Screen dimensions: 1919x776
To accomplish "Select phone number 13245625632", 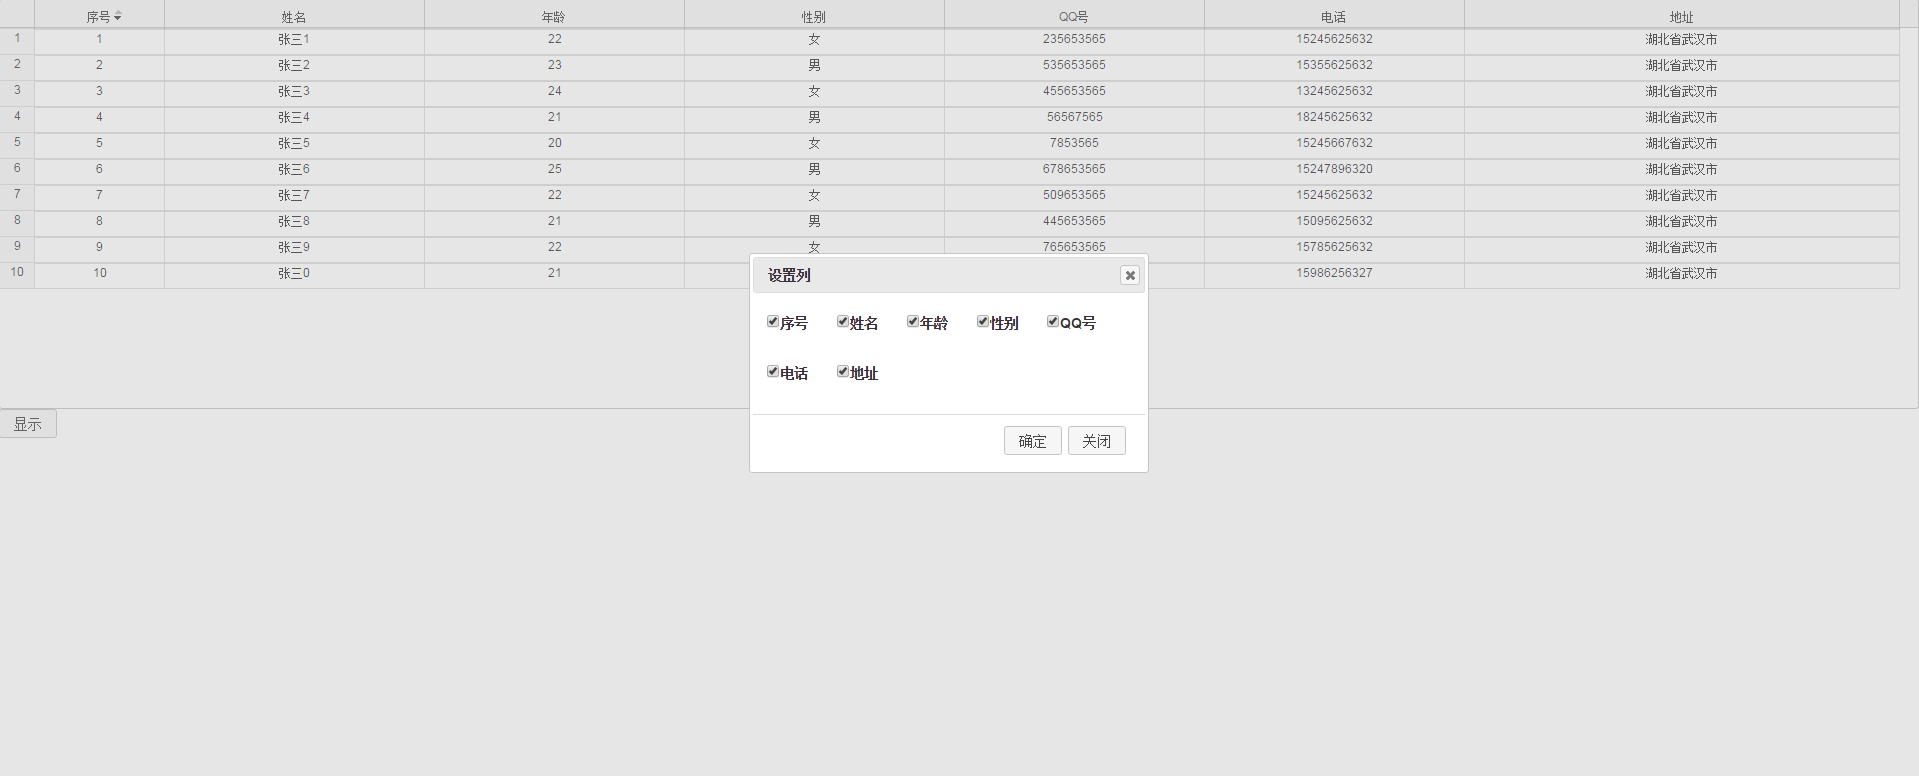I will [x=1334, y=91].
